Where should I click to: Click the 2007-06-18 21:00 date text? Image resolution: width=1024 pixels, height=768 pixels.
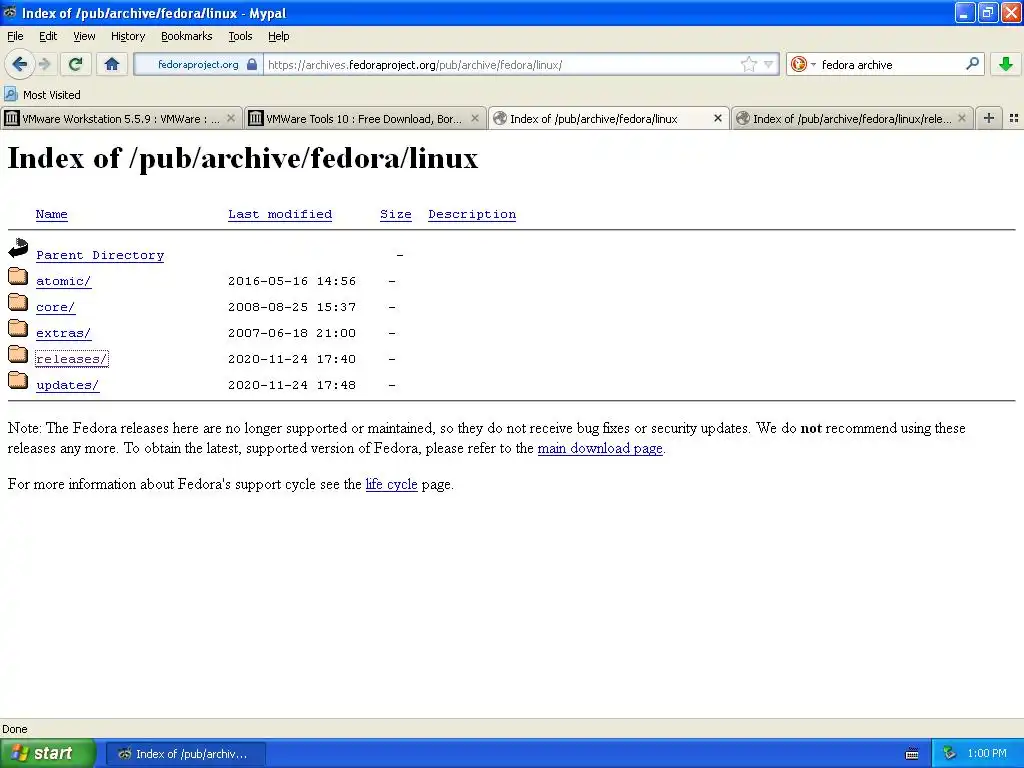(x=292, y=333)
